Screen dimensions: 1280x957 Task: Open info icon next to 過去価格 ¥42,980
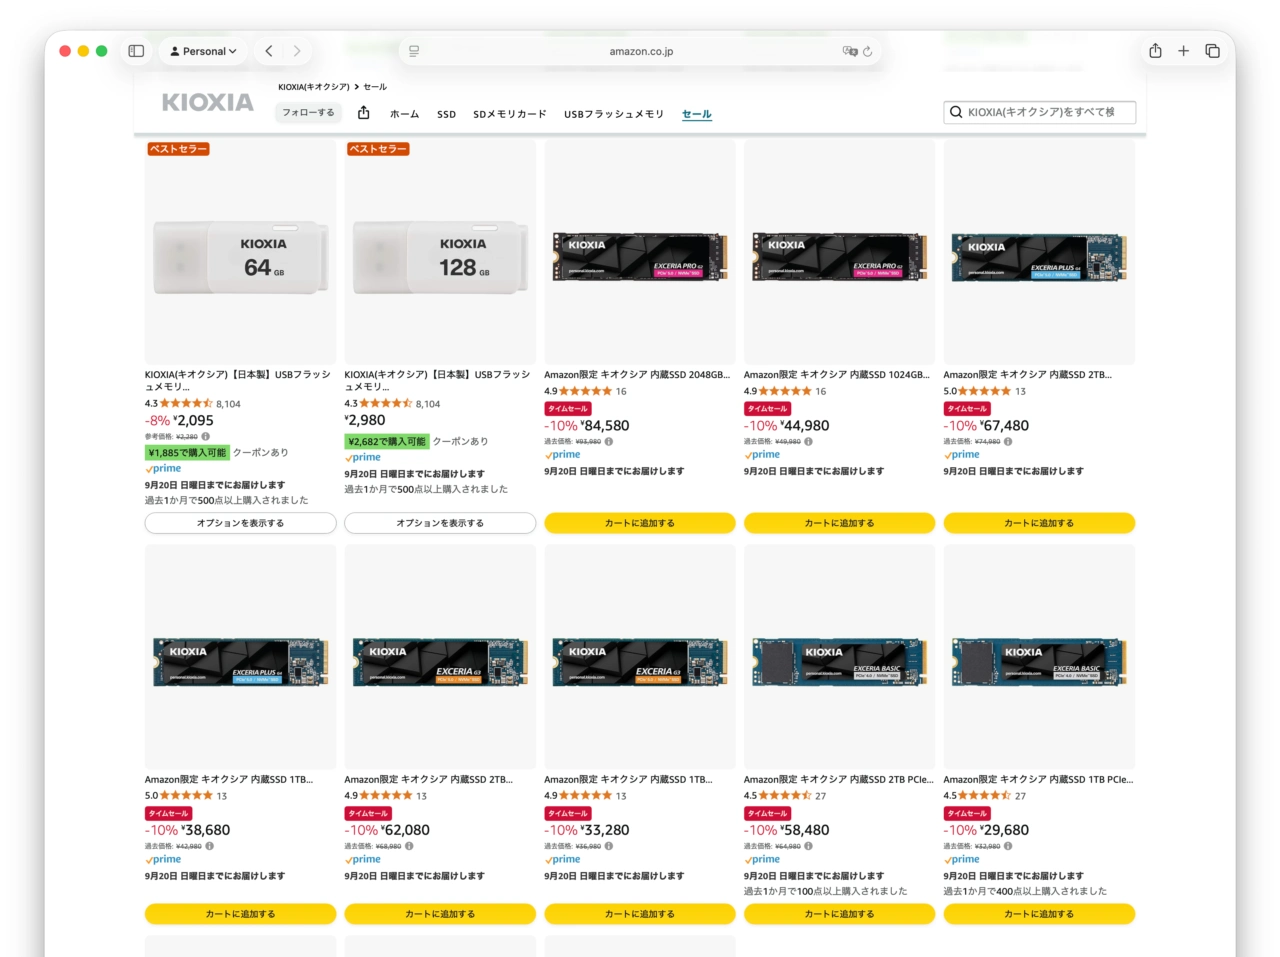tap(210, 846)
